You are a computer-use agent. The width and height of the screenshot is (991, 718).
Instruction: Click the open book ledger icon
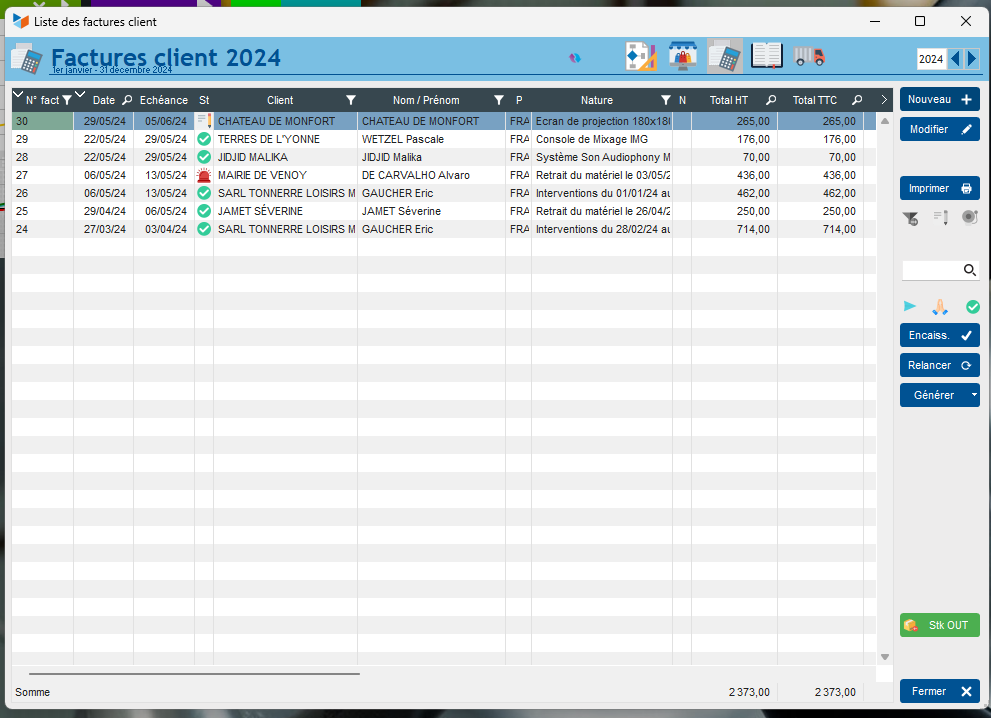pyautogui.click(x=767, y=57)
